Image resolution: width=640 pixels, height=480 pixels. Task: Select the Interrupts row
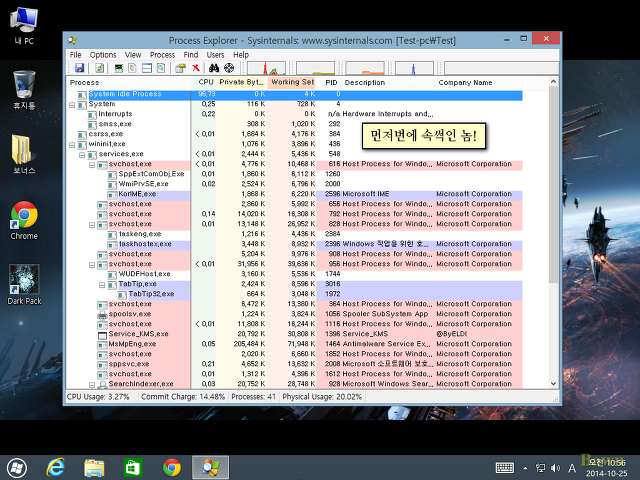pos(294,114)
